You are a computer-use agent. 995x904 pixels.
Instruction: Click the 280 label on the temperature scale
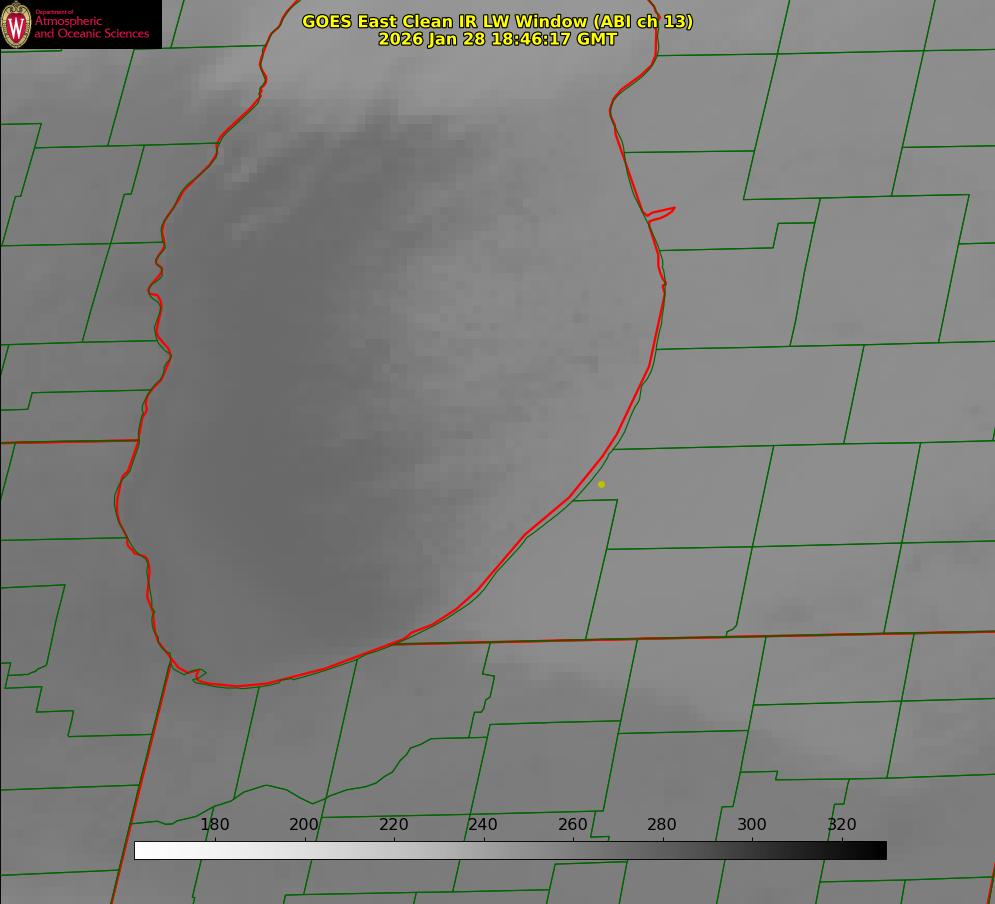[662, 824]
